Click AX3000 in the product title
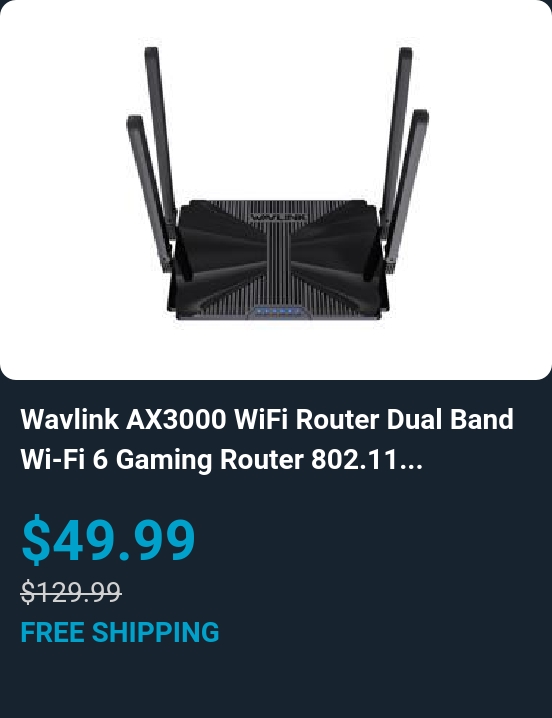Screen dimensions: 552x718 coord(176,419)
